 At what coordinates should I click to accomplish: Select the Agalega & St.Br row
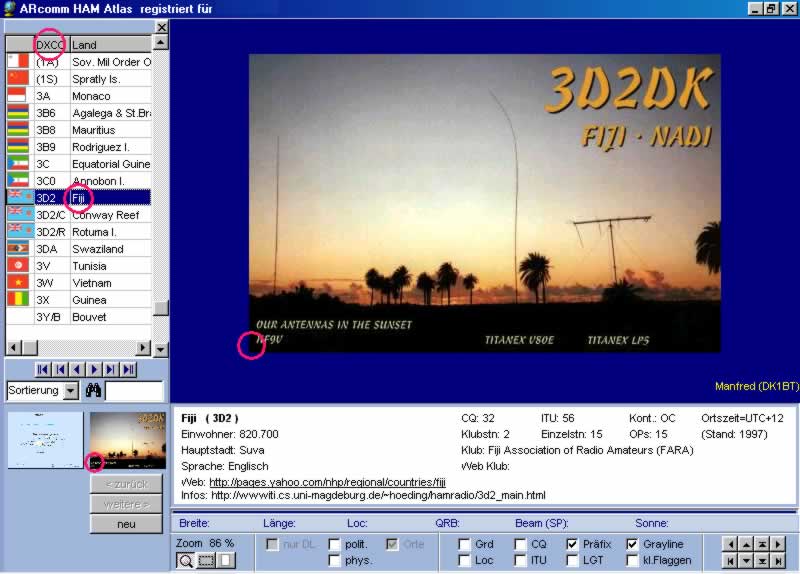point(79,113)
